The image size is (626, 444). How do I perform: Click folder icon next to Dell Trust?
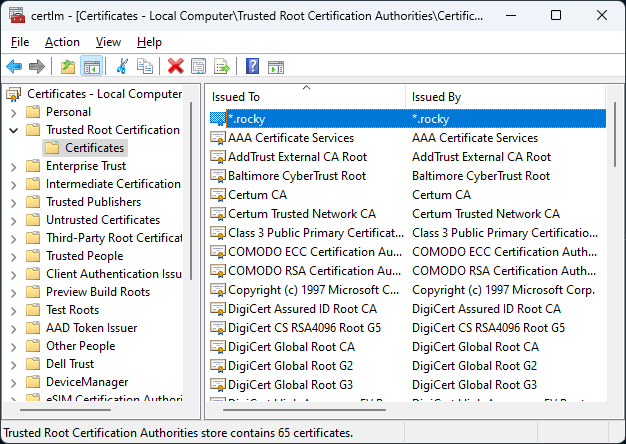click(x=33, y=364)
